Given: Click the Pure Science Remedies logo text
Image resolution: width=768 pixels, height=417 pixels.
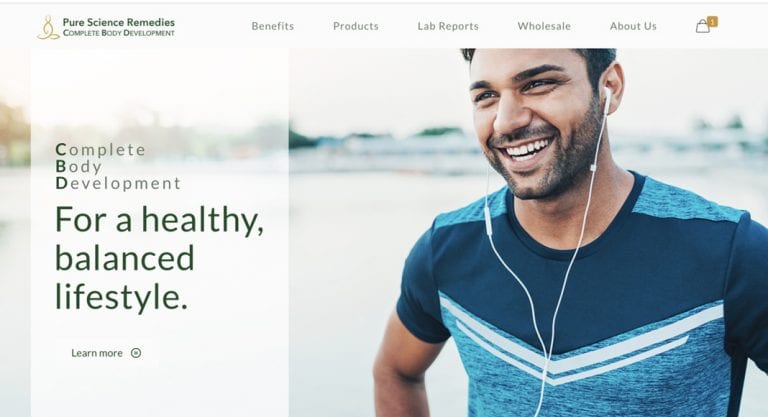Looking at the screenshot, I should (119, 22).
